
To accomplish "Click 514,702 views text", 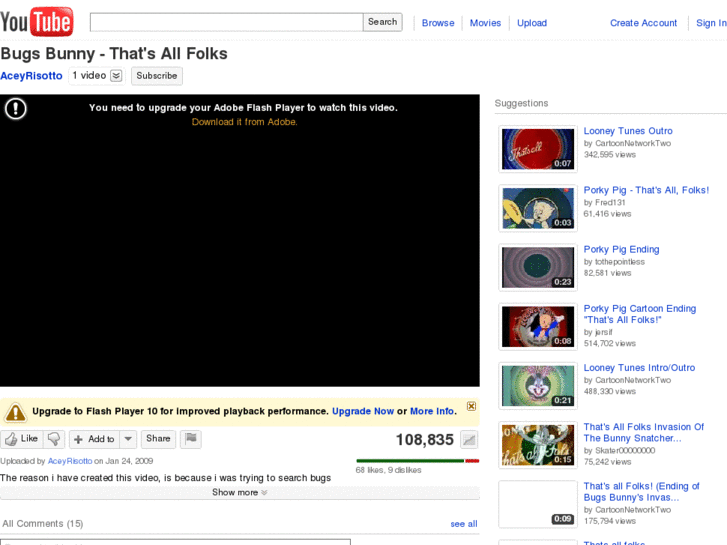I will point(609,343).
